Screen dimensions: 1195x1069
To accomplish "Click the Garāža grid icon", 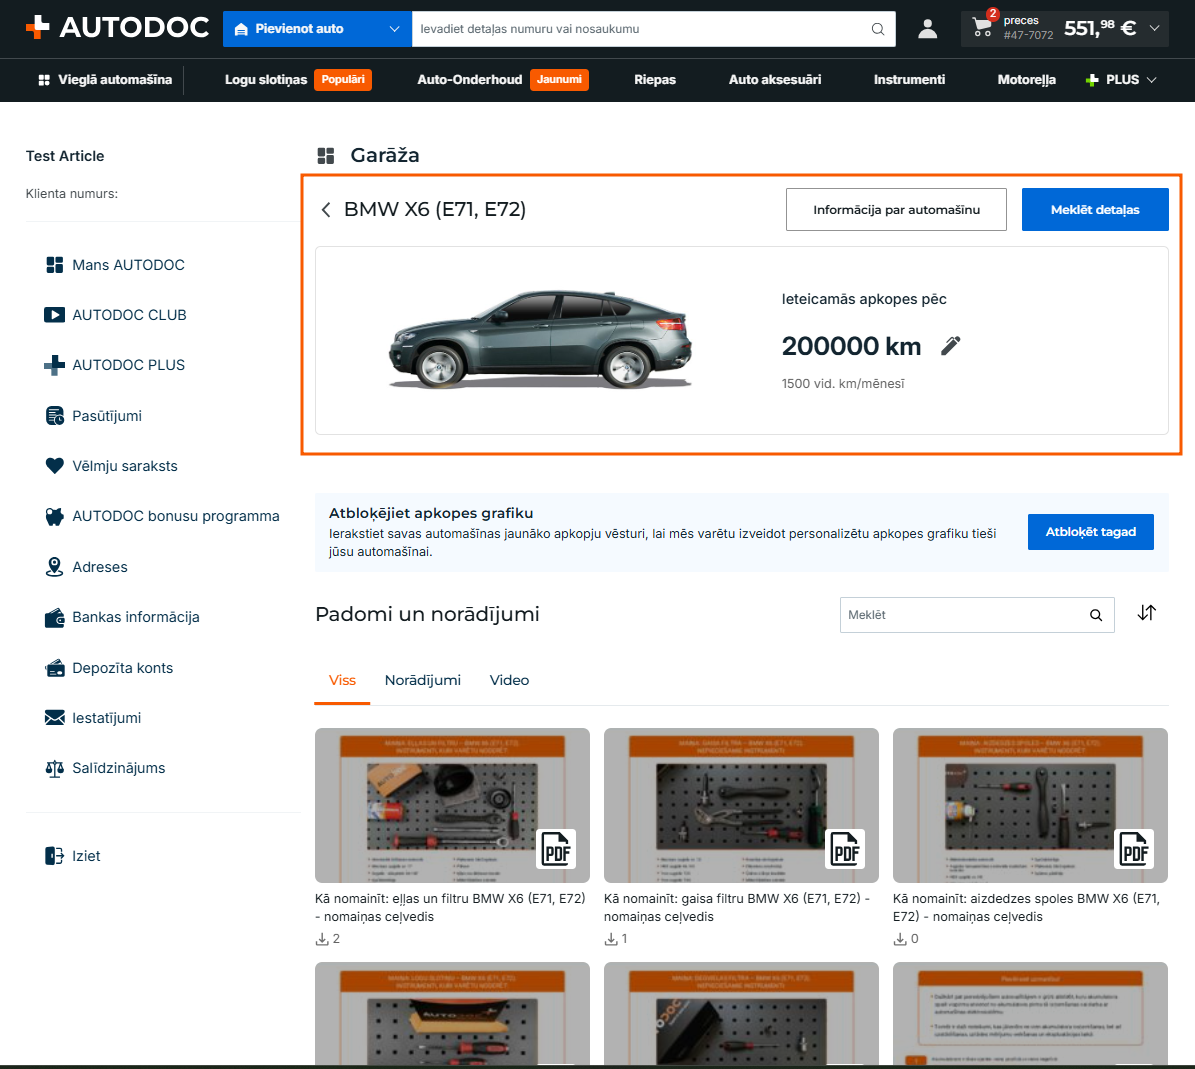I will tap(325, 155).
